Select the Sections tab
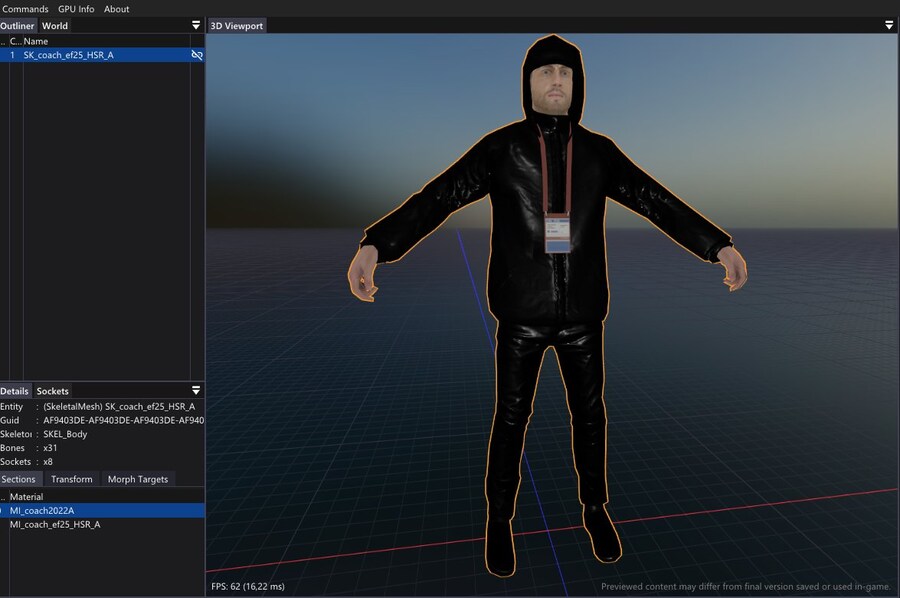Image resolution: width=900 pixels, height=598 pixels. [x=18, y=479]
